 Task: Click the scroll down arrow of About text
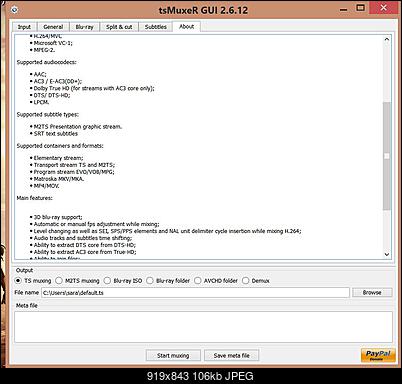[x=387, y=254]
